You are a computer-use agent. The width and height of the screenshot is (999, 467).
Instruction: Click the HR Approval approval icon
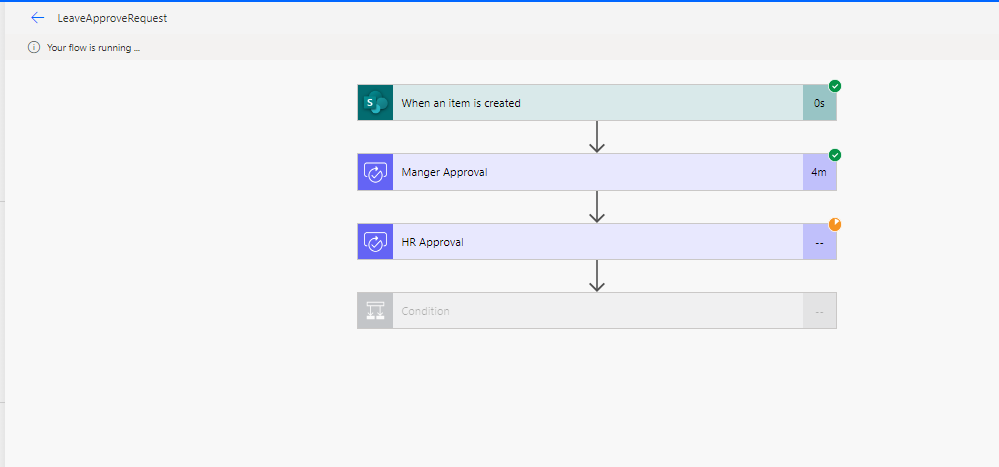375,241
